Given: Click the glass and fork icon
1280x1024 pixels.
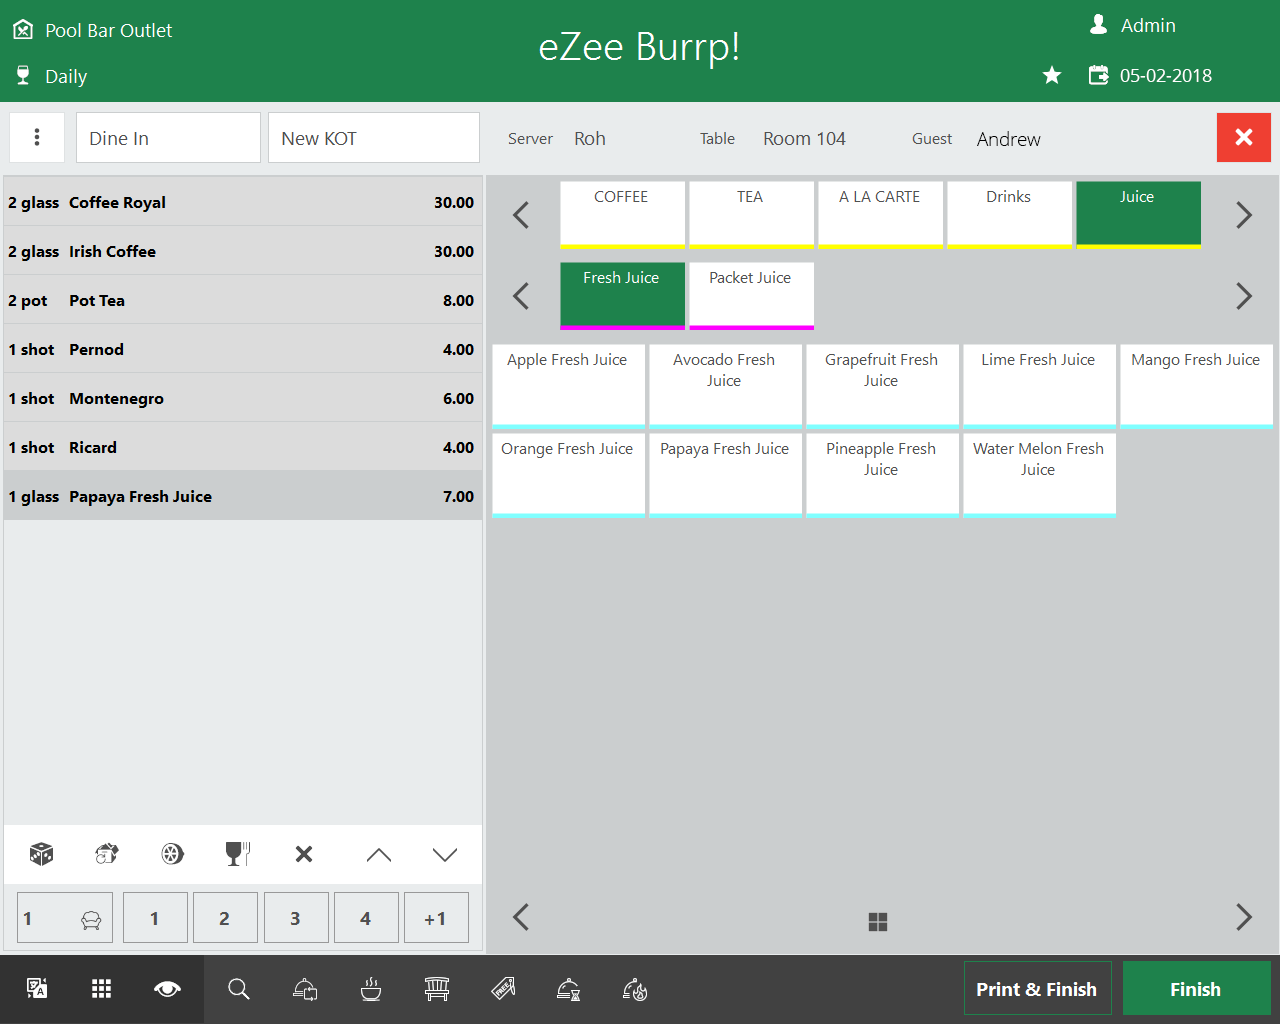Looking at the screenshot, I should point(238,854).
